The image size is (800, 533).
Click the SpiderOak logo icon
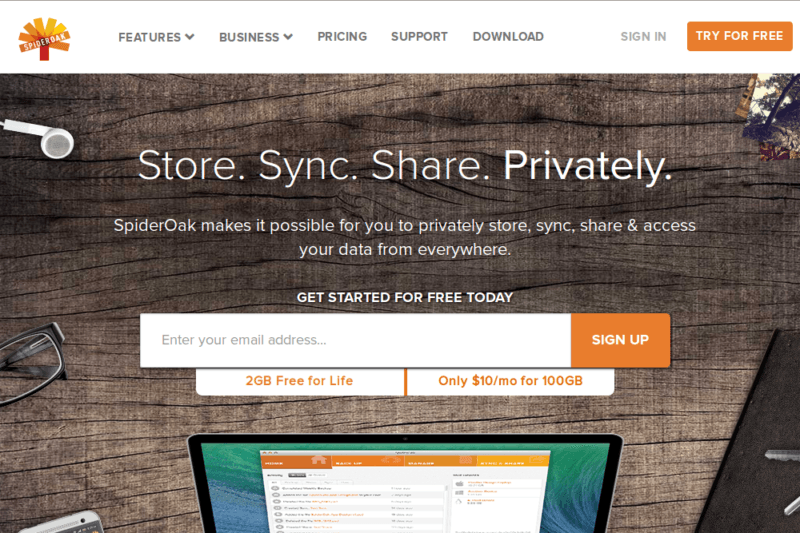[44, 39]
